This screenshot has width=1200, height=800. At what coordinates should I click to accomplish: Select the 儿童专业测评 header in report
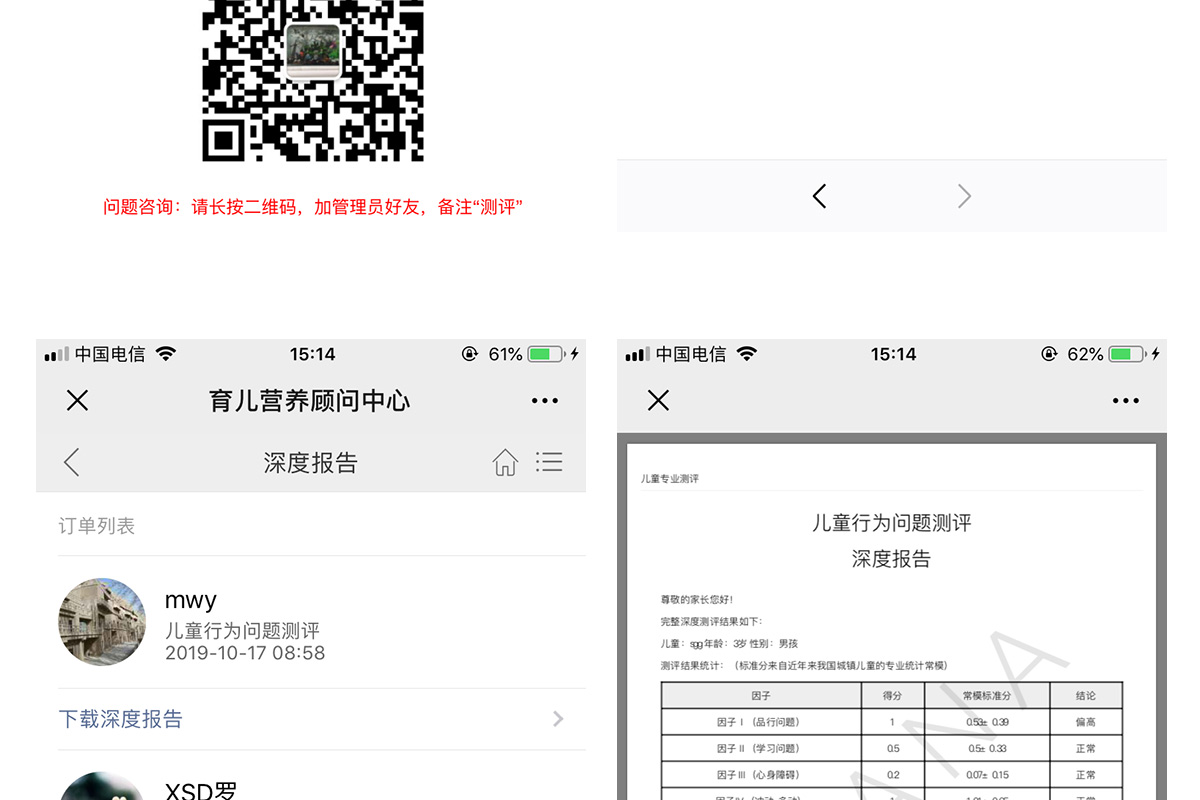click(x=670, y=479)
